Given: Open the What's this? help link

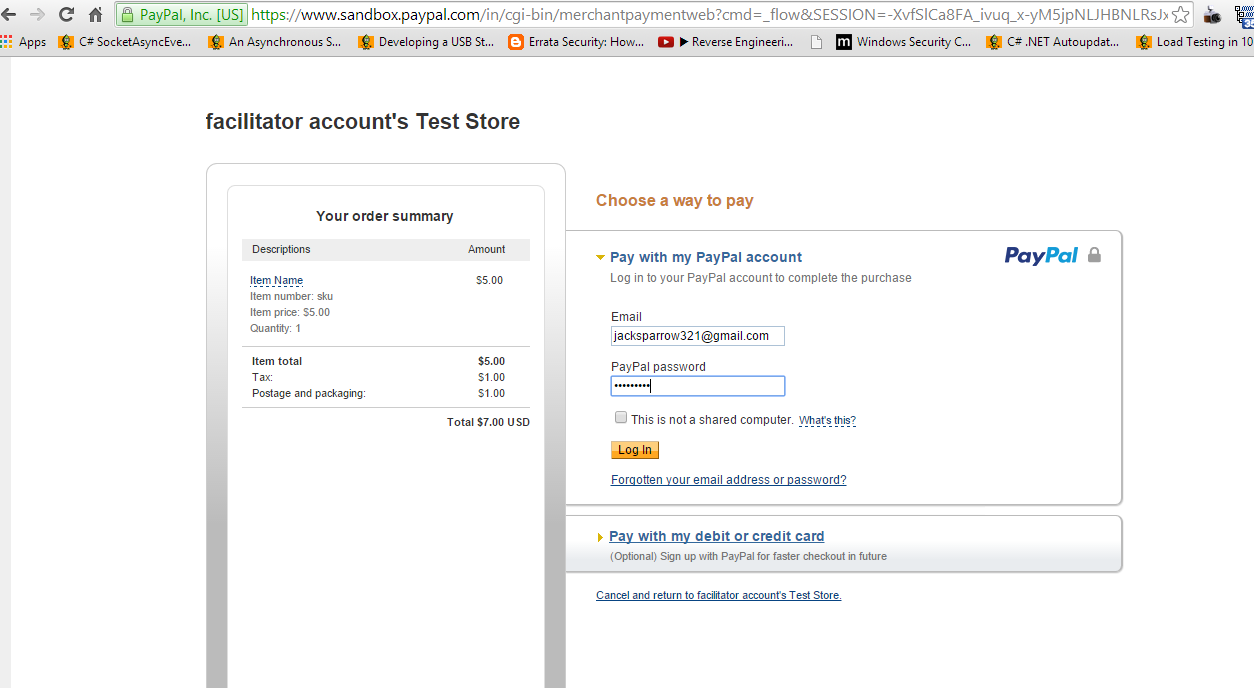Looking at the screenshot, I should [827, 420].
